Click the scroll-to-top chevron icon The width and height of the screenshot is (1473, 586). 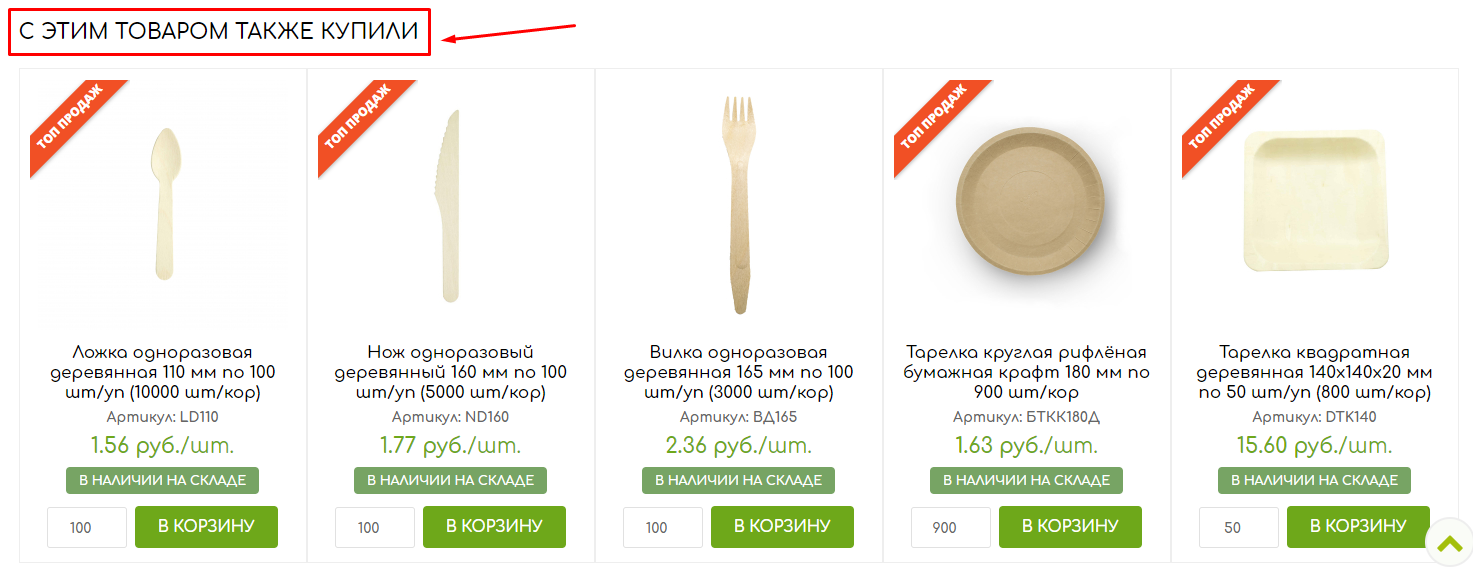[1448, 544]
